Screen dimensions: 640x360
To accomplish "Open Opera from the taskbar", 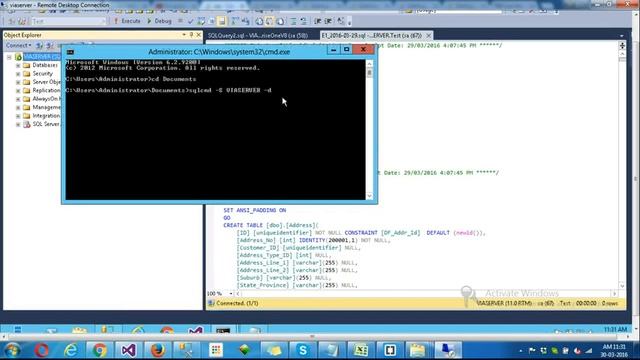I will (x=42, y=350).
